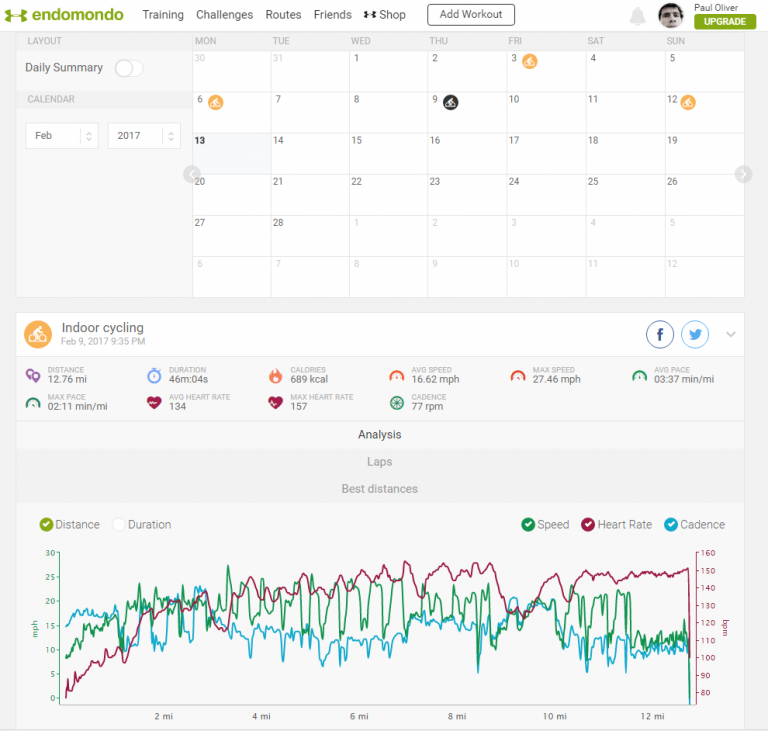Screen dimensions: 768x731
Task: Open the 2017 year dropdown
Action: [x=144, y=136]
